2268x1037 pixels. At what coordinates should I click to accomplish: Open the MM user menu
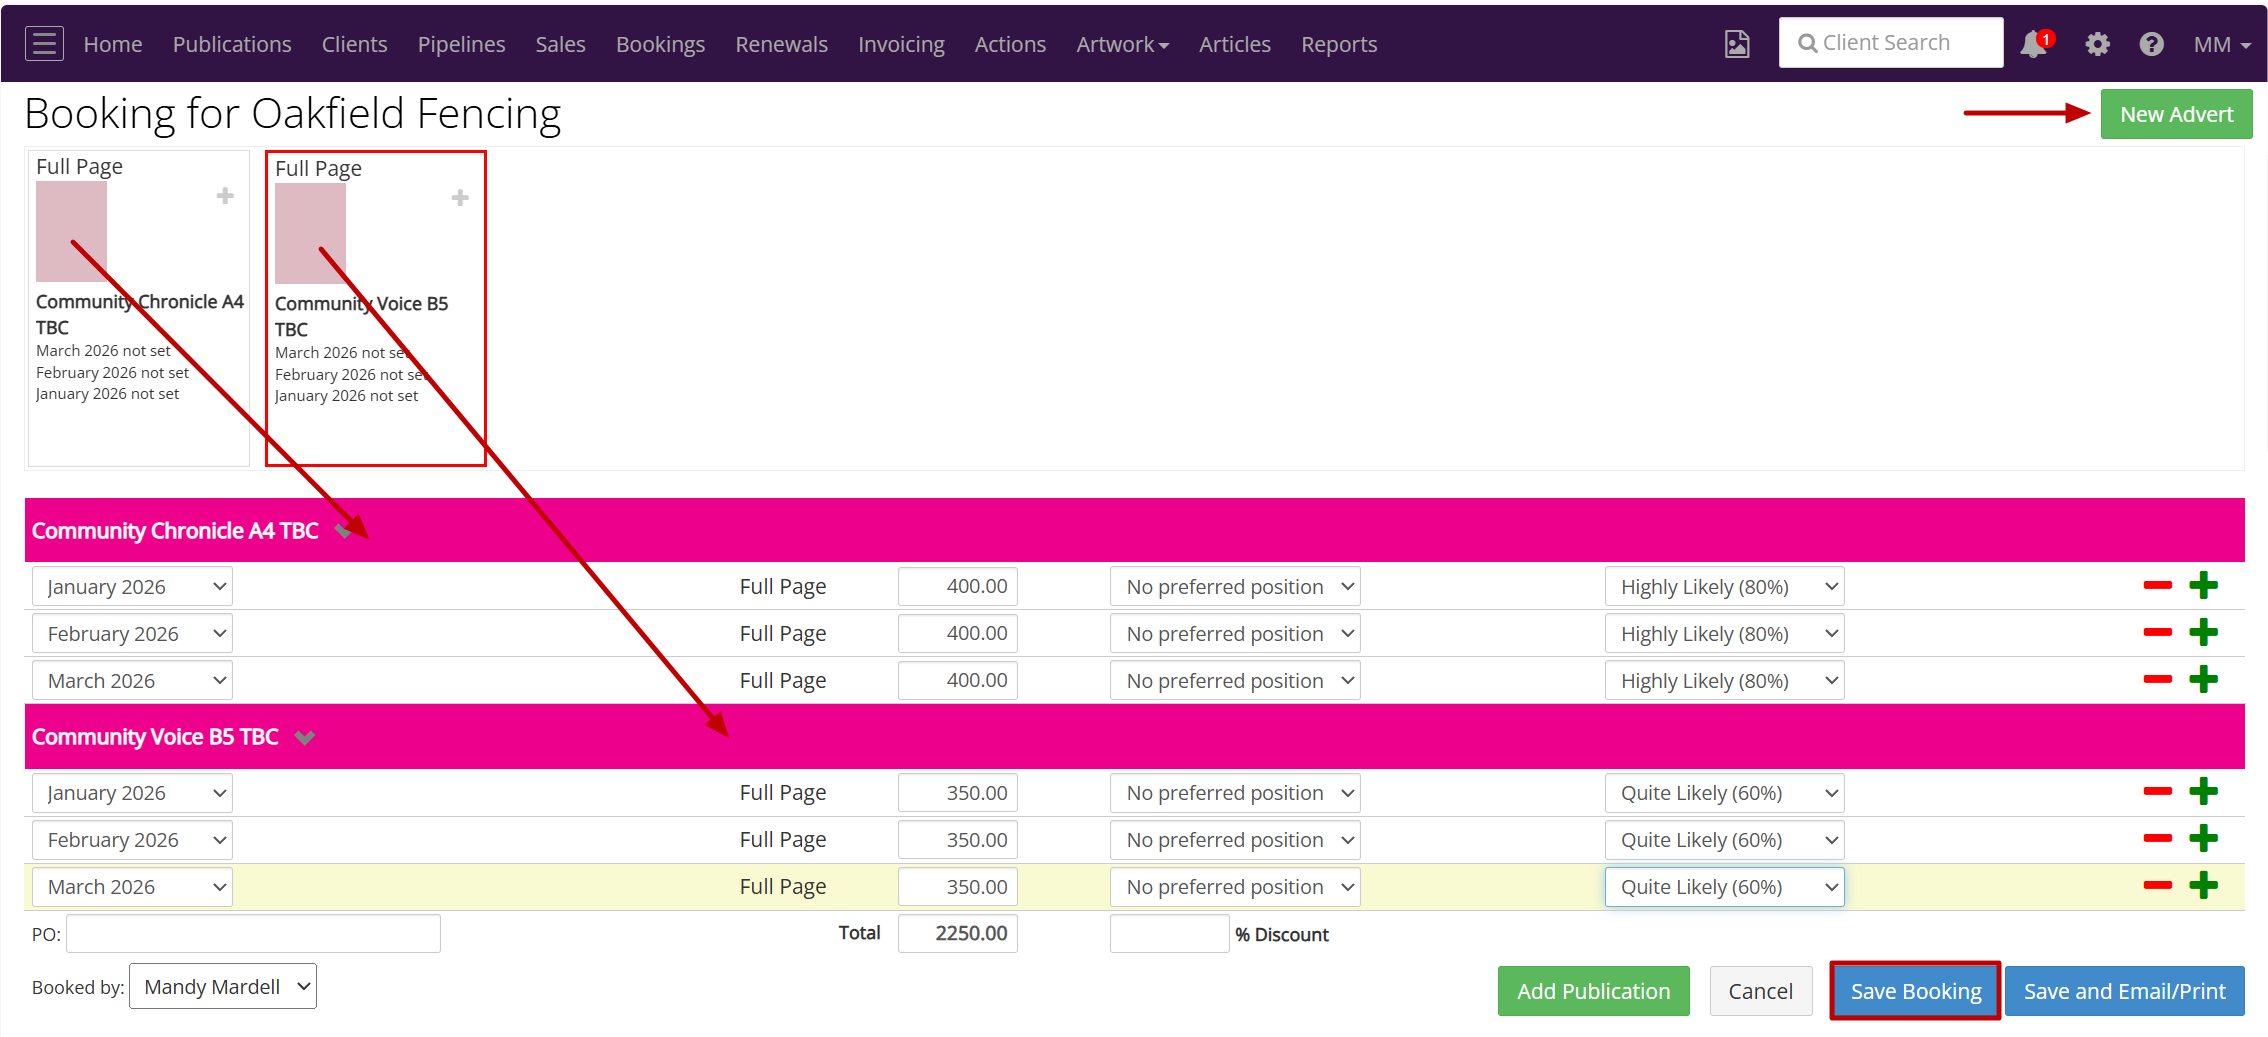pos(2222,44)
